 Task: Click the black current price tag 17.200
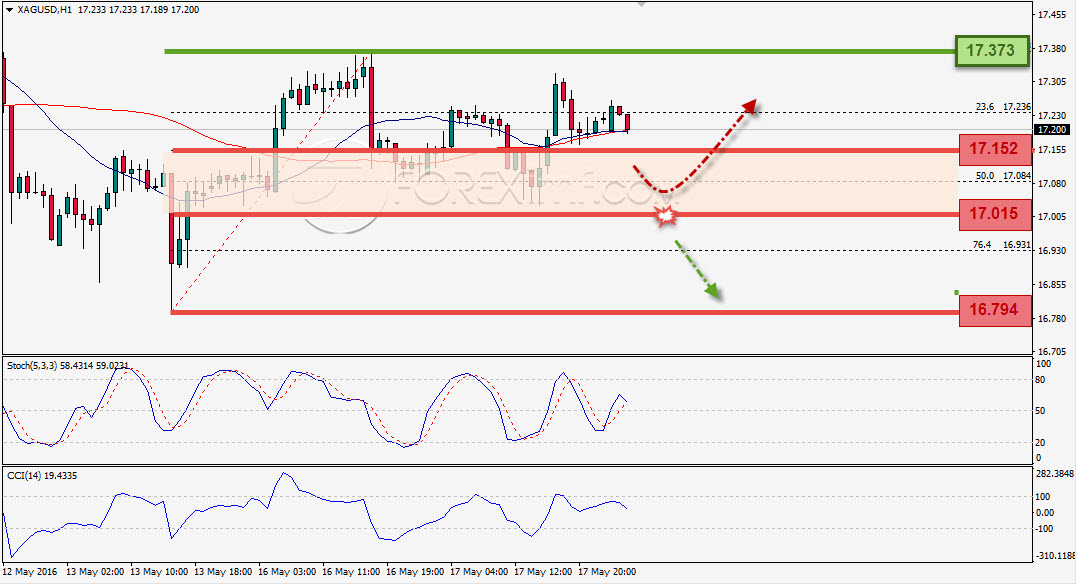(x=1051, y=129)
